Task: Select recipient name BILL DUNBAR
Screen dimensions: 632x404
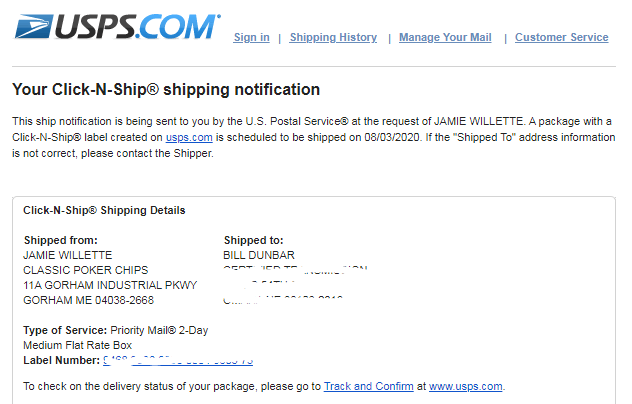Action: pos(259,255)
